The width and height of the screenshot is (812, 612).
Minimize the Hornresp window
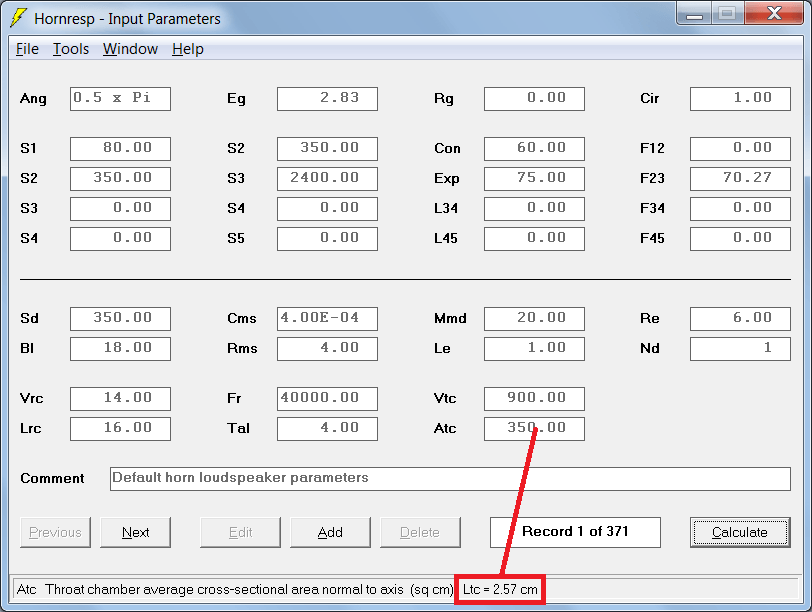[694, 14]
